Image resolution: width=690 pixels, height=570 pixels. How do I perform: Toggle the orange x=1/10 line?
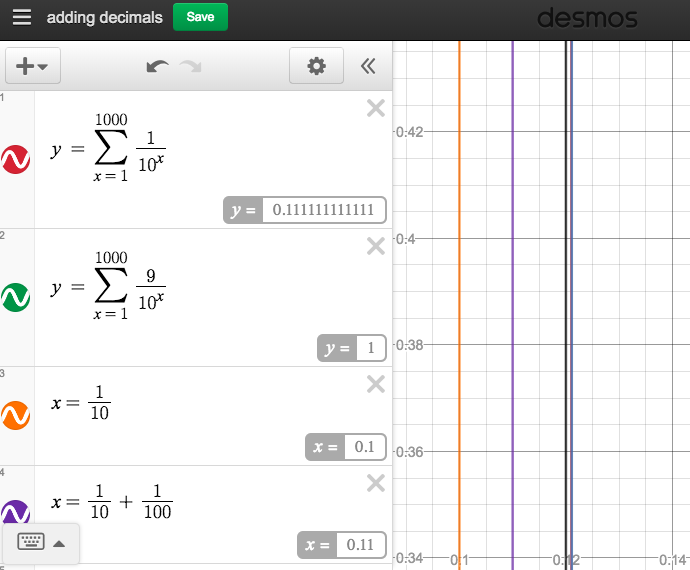17,415
